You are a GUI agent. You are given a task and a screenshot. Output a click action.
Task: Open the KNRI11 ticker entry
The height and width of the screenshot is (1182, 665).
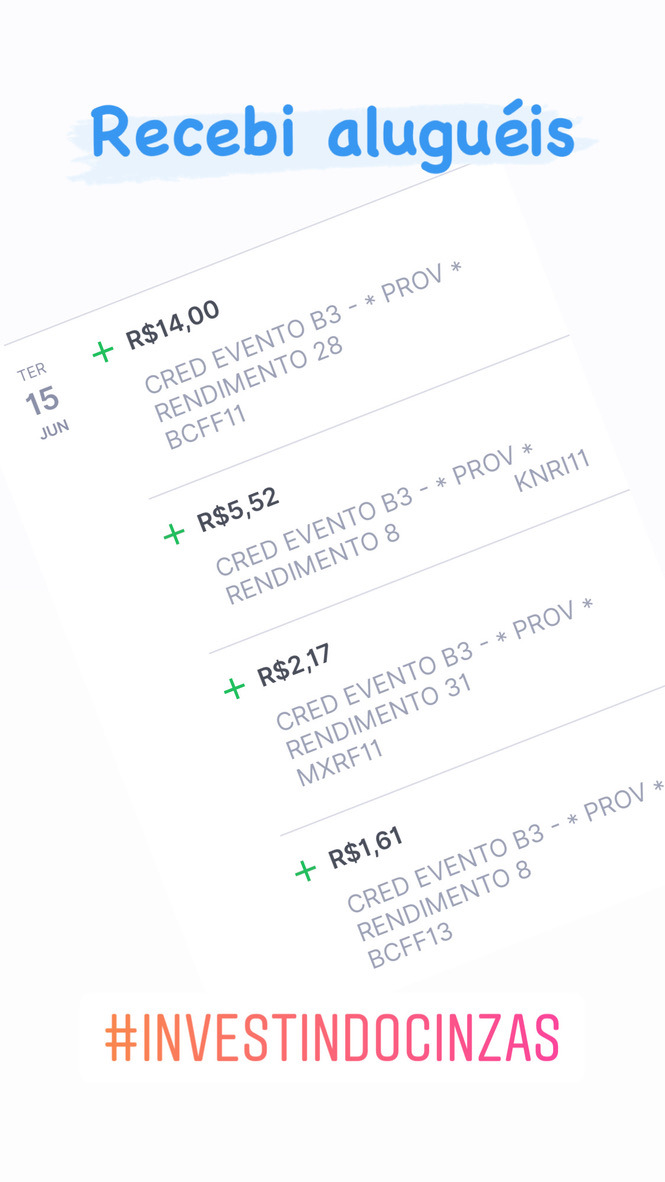[552, 471]
